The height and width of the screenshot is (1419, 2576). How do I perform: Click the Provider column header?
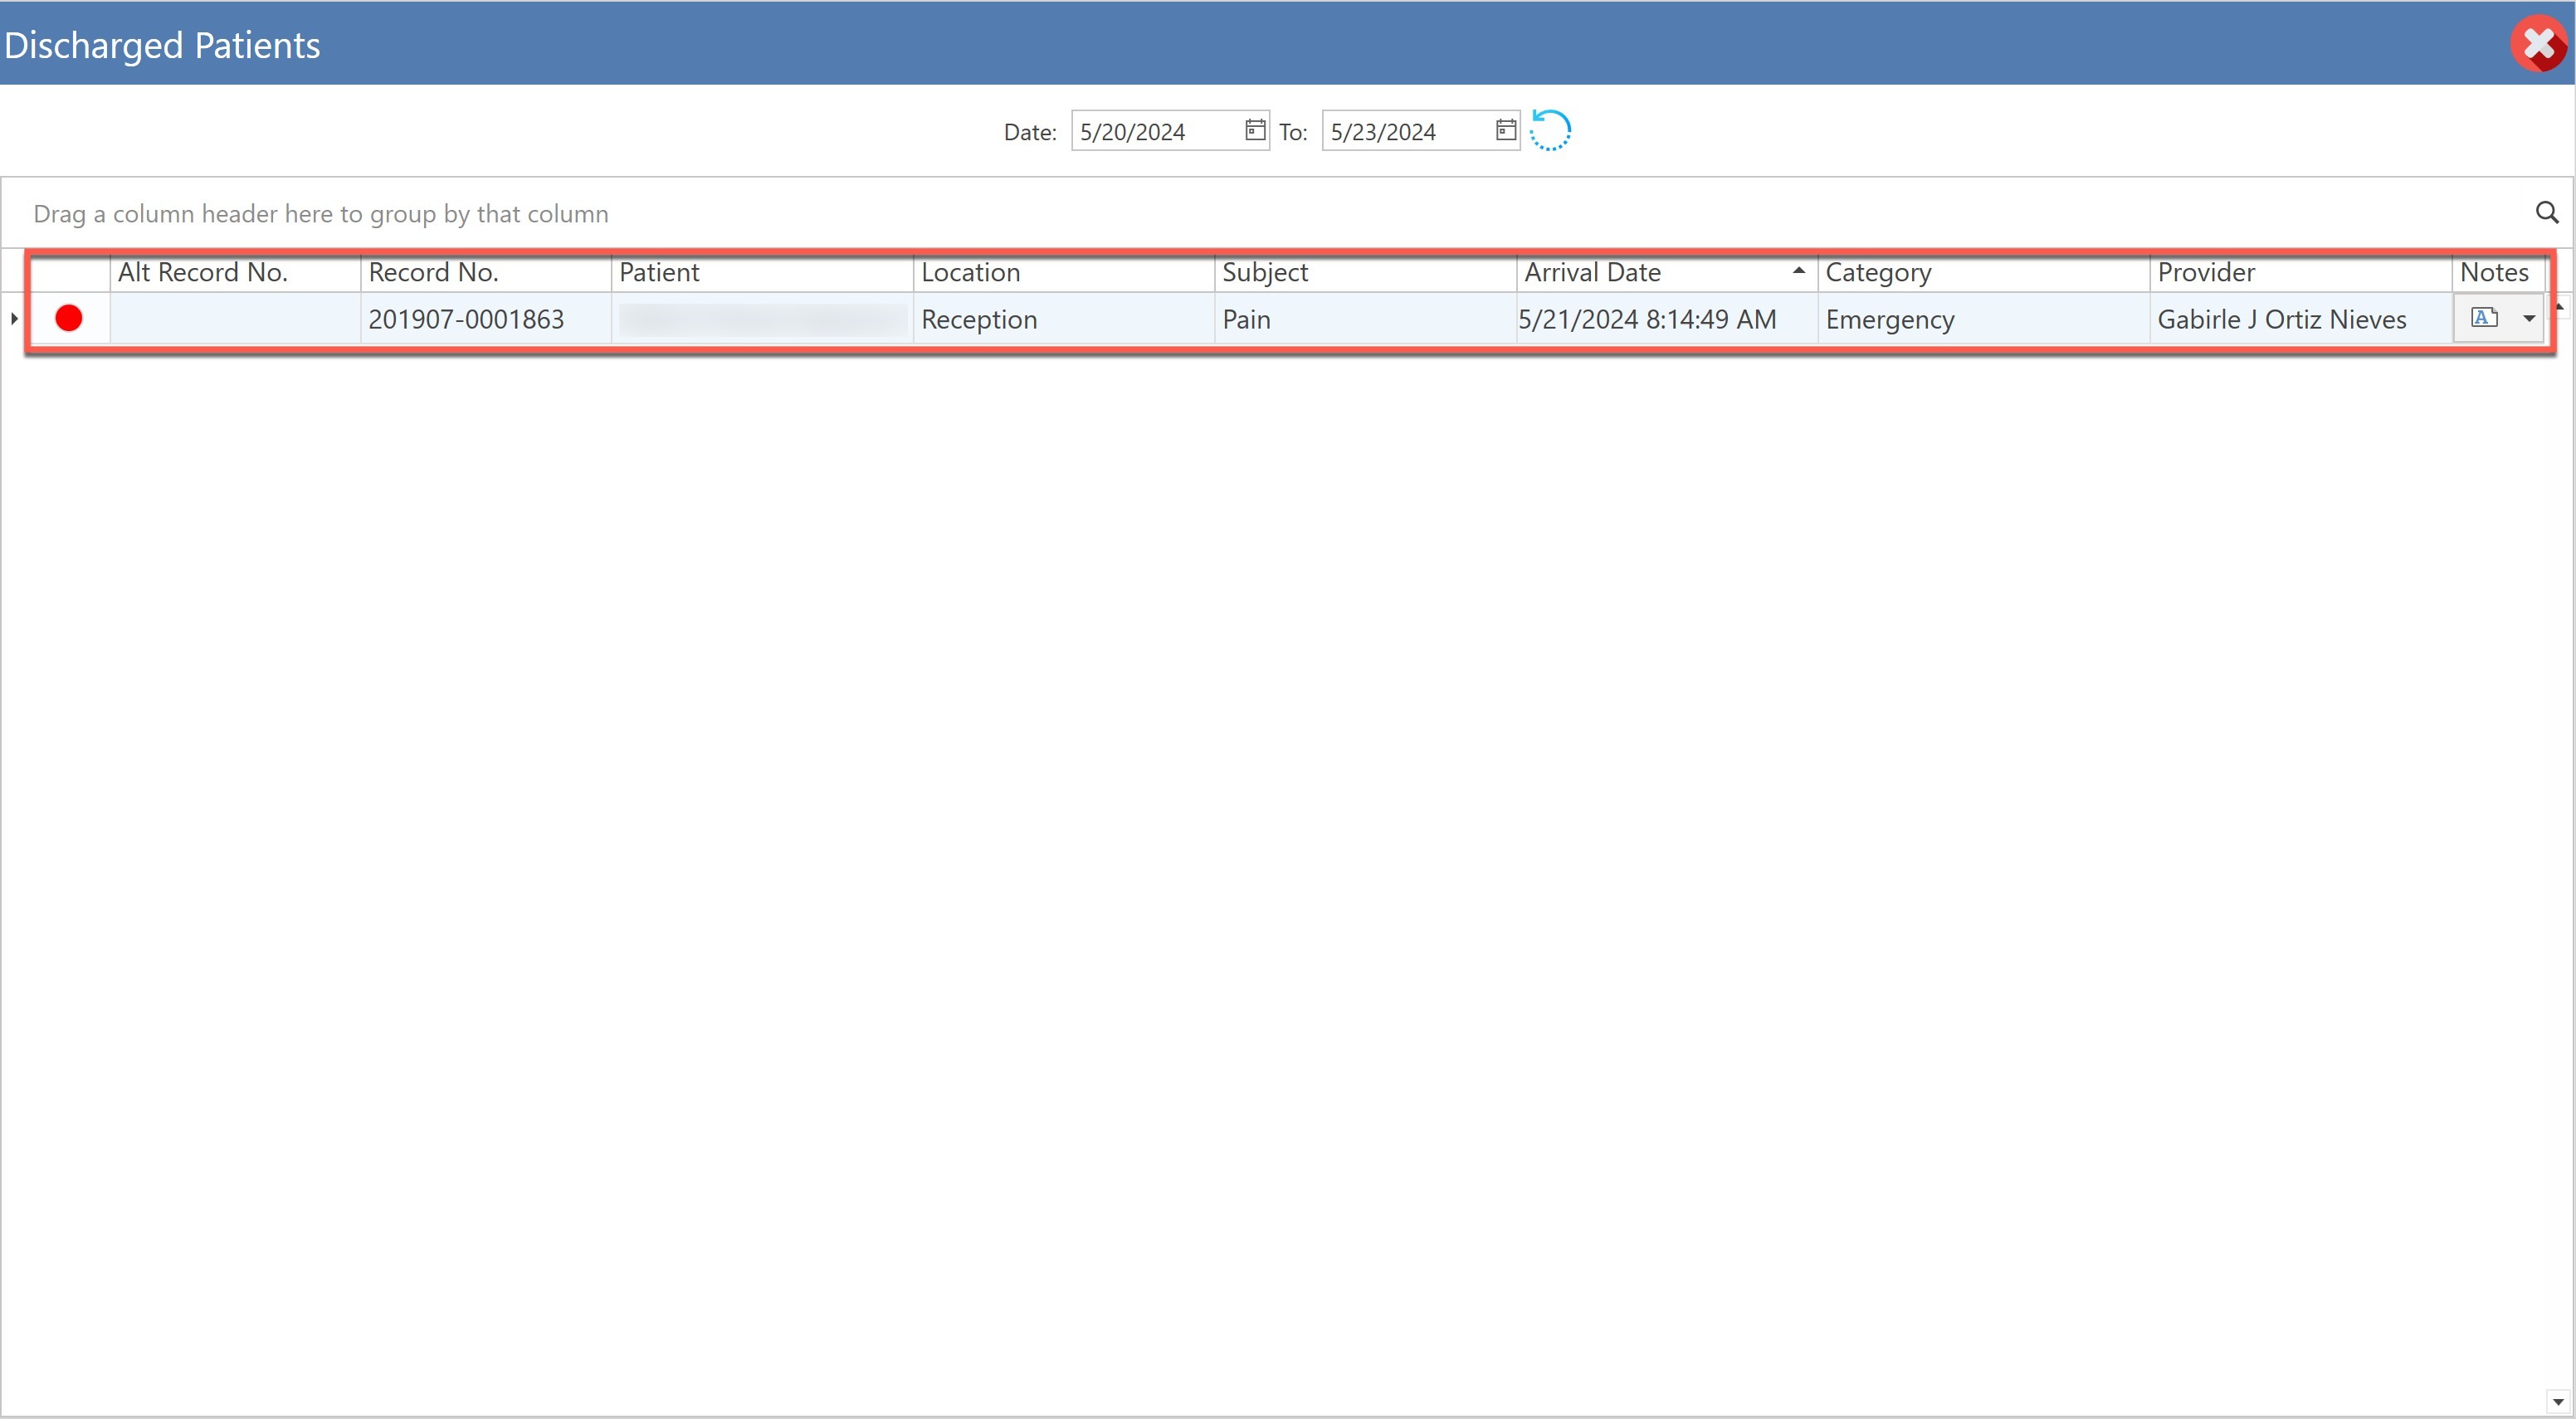[x=2205, y=272]
